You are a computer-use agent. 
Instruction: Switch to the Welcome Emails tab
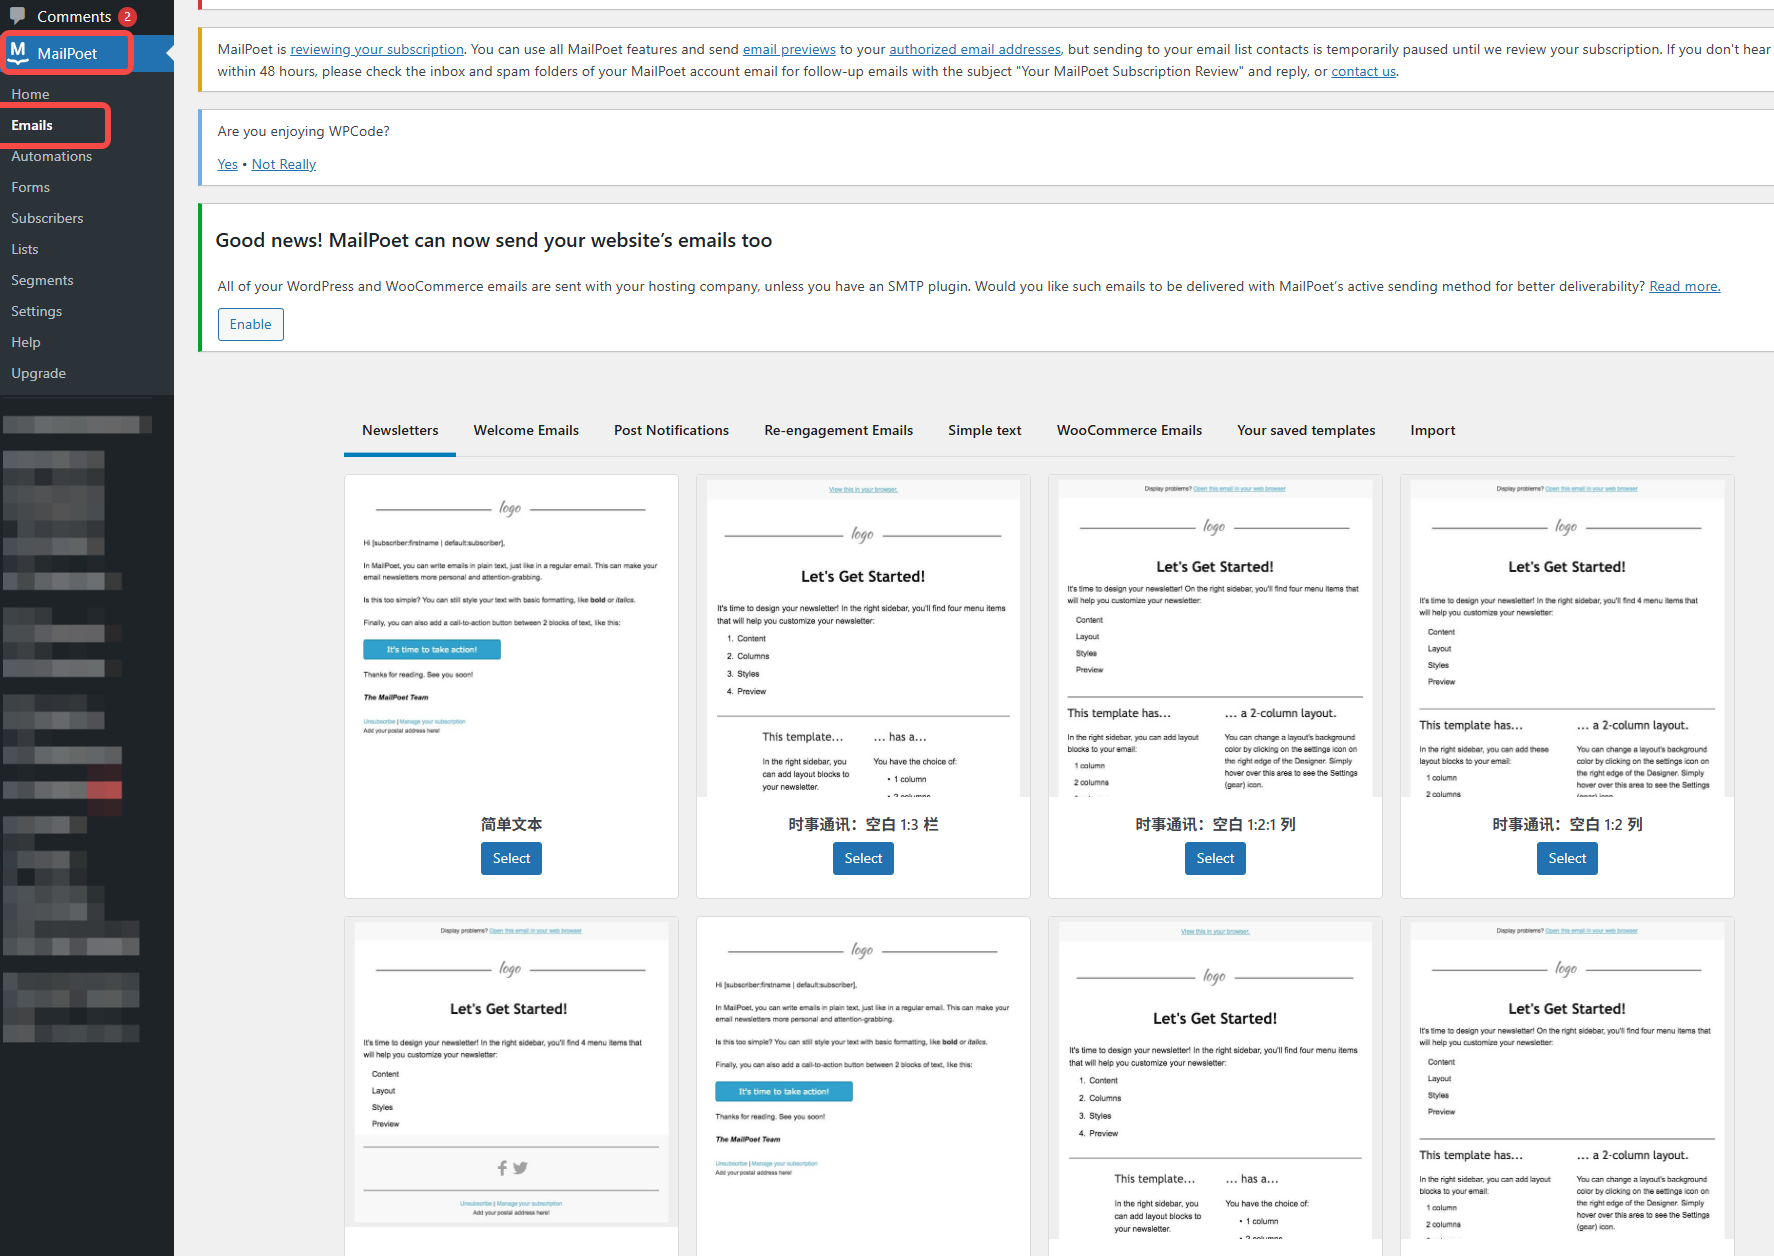point(526,430)
